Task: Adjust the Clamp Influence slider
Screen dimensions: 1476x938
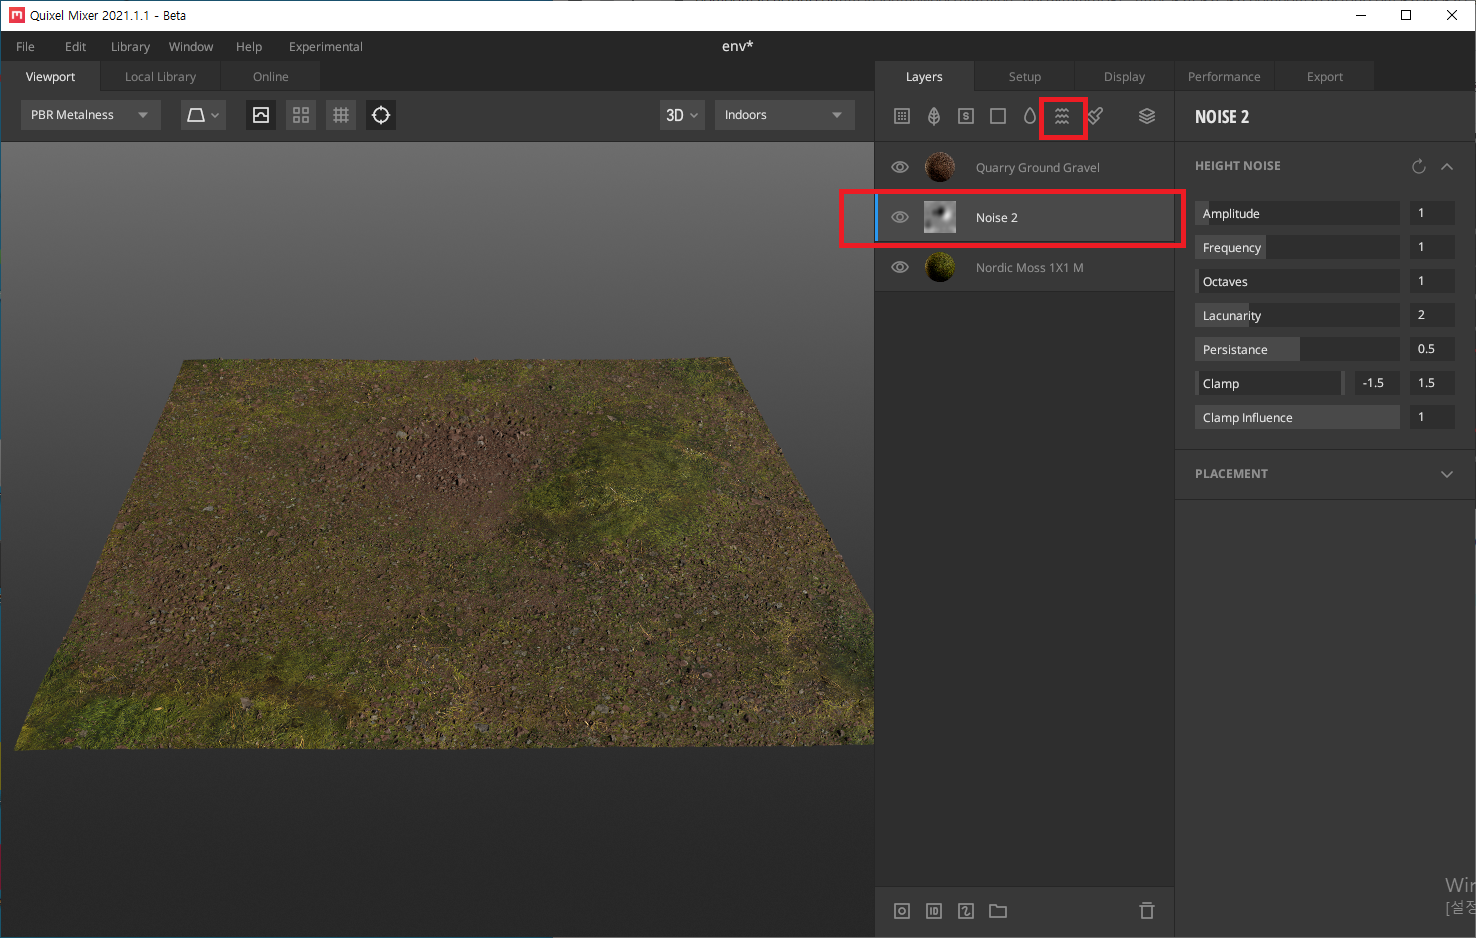Action: [x=1297, y=417]
